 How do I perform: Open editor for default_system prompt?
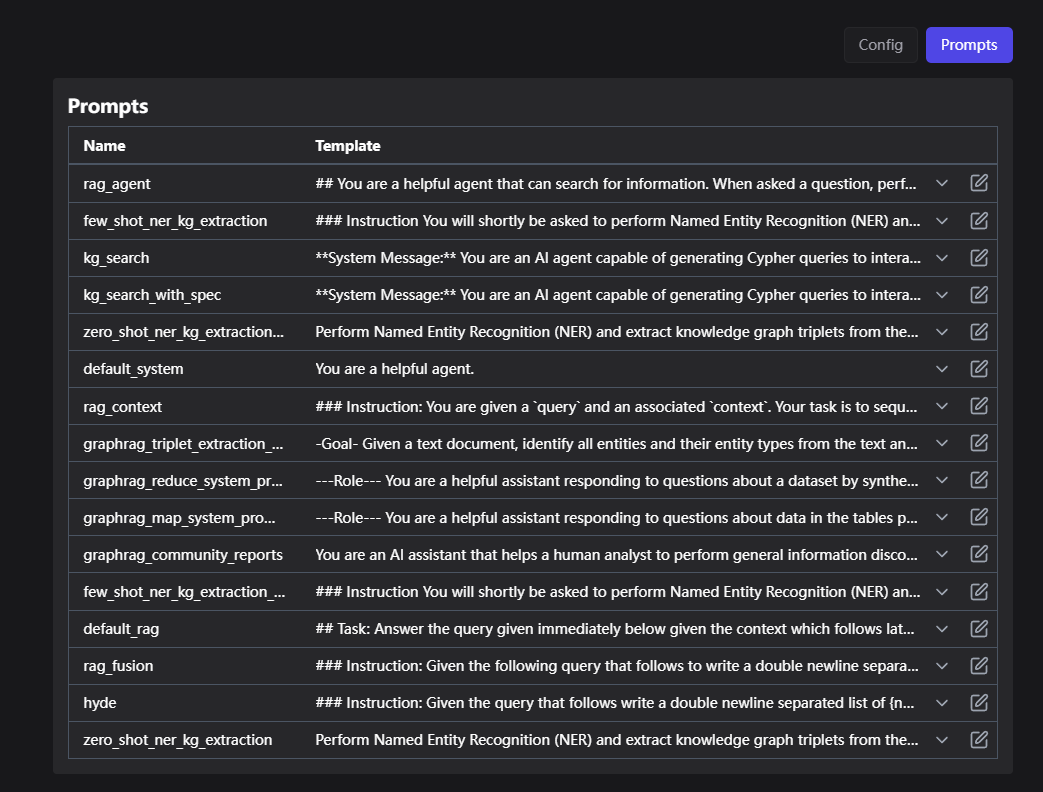(979, 369)
